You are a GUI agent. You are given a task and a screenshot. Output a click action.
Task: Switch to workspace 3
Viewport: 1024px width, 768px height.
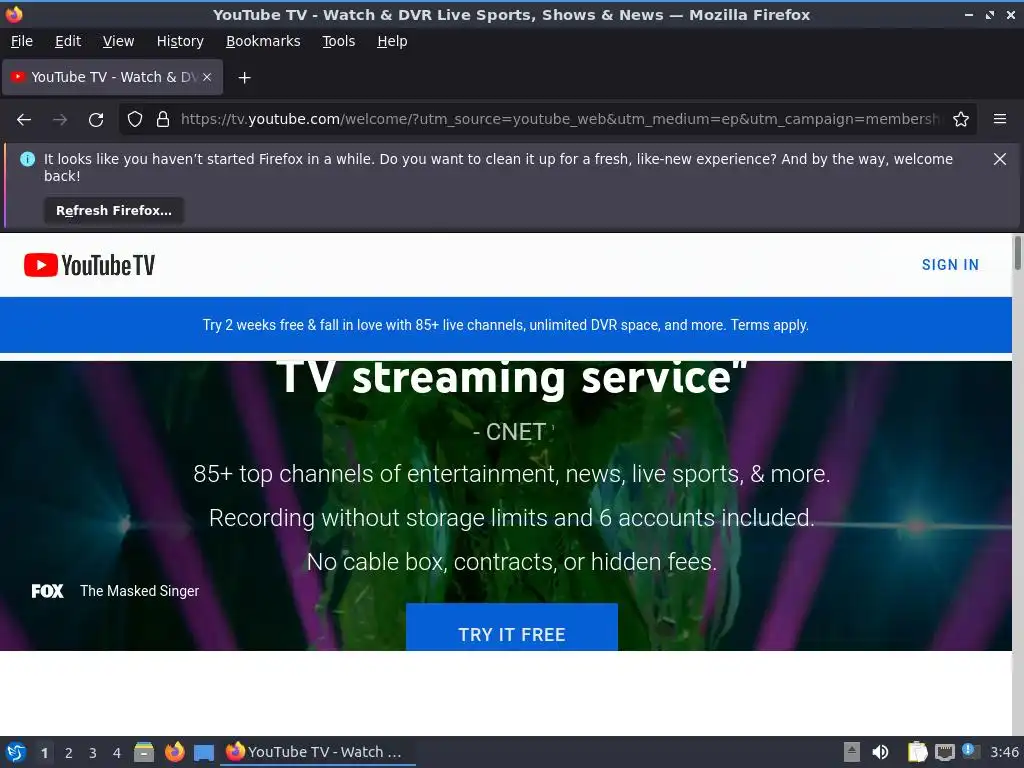[x=93, y=753]
